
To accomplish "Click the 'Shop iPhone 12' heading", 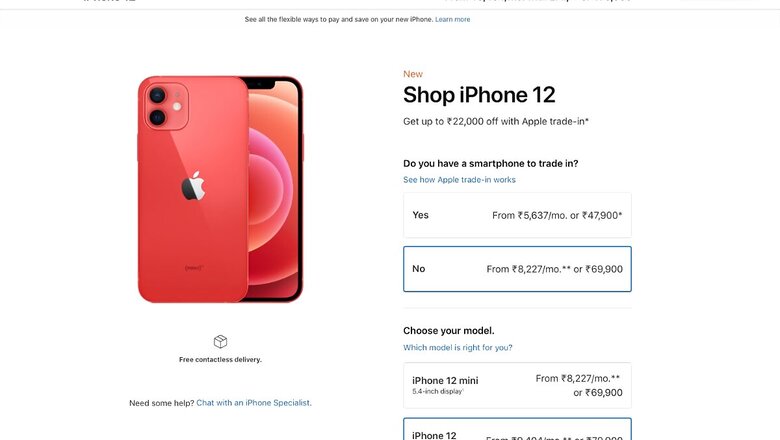I will [x=479, y=95].
